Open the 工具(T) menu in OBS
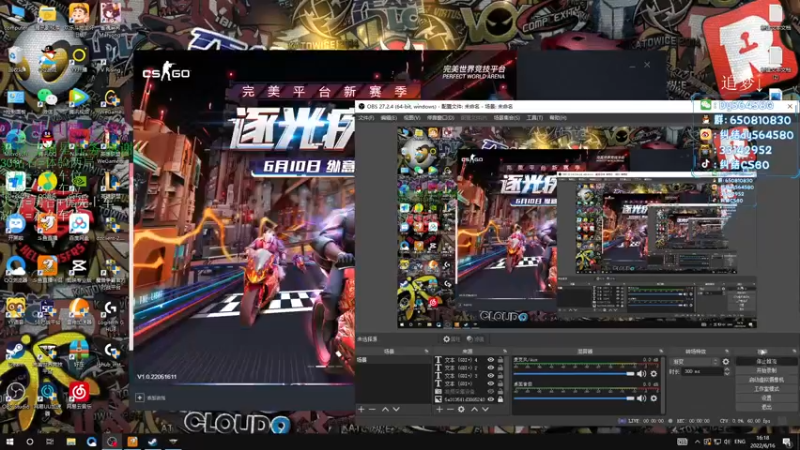The height and width of the screenshot is (450, 800). point(535,118)
